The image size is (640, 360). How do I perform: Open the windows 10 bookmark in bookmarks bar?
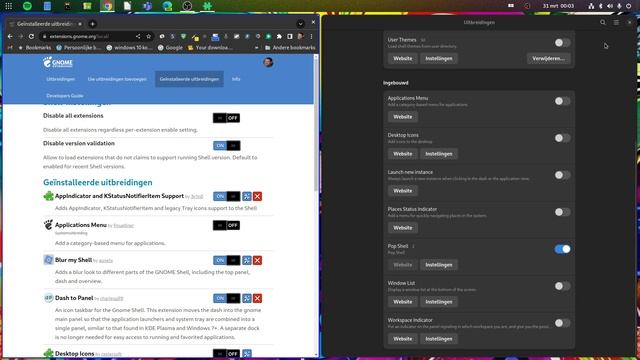click(x=129, y=48)
